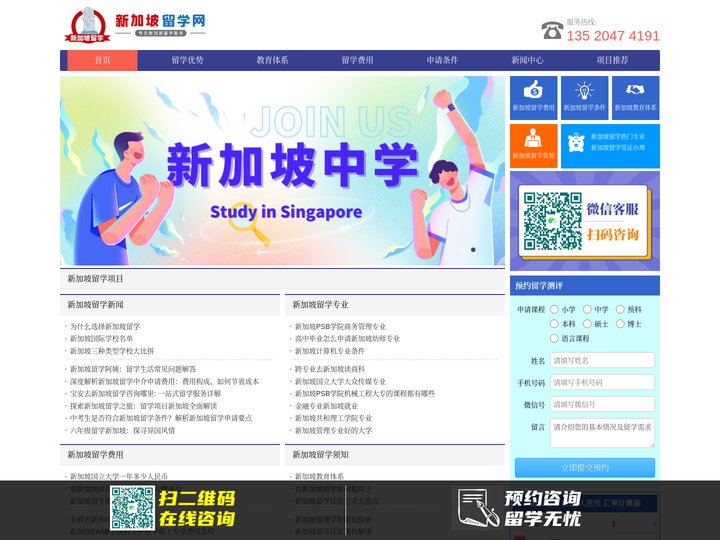Open link 为什么选择新加坡留学

[x=105, y=326]
